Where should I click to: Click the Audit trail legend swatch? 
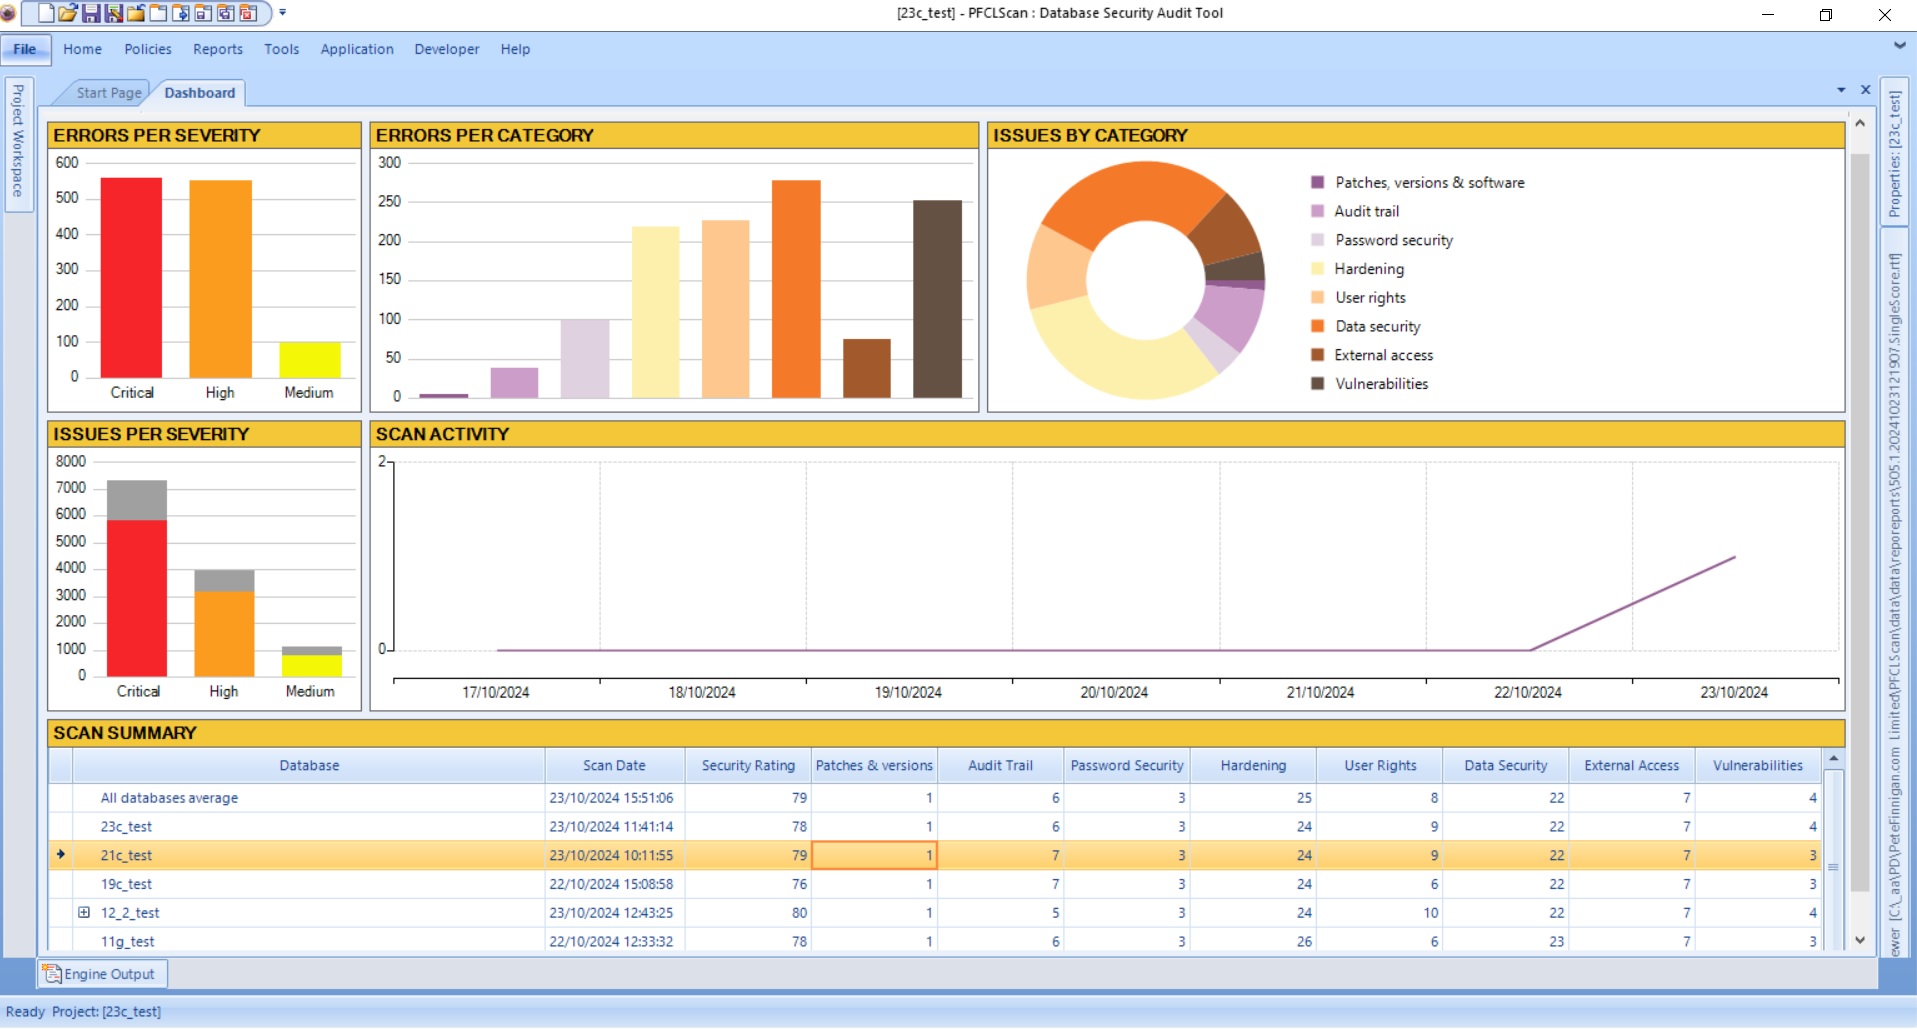tap(1318, 211)
